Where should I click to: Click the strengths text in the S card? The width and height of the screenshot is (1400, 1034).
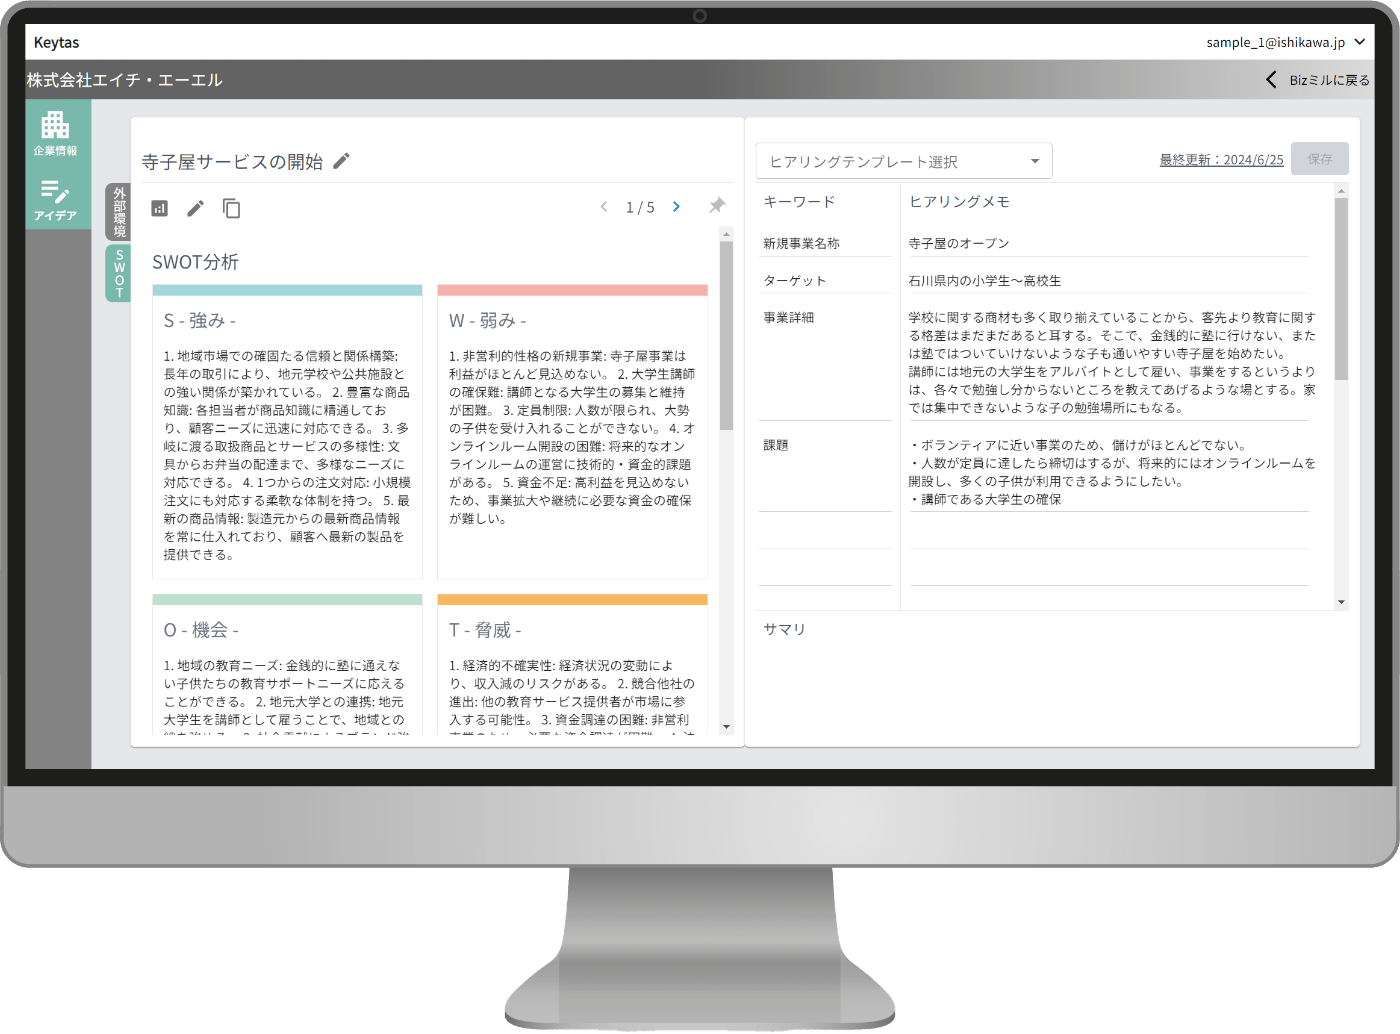click(x=287, y=455)
